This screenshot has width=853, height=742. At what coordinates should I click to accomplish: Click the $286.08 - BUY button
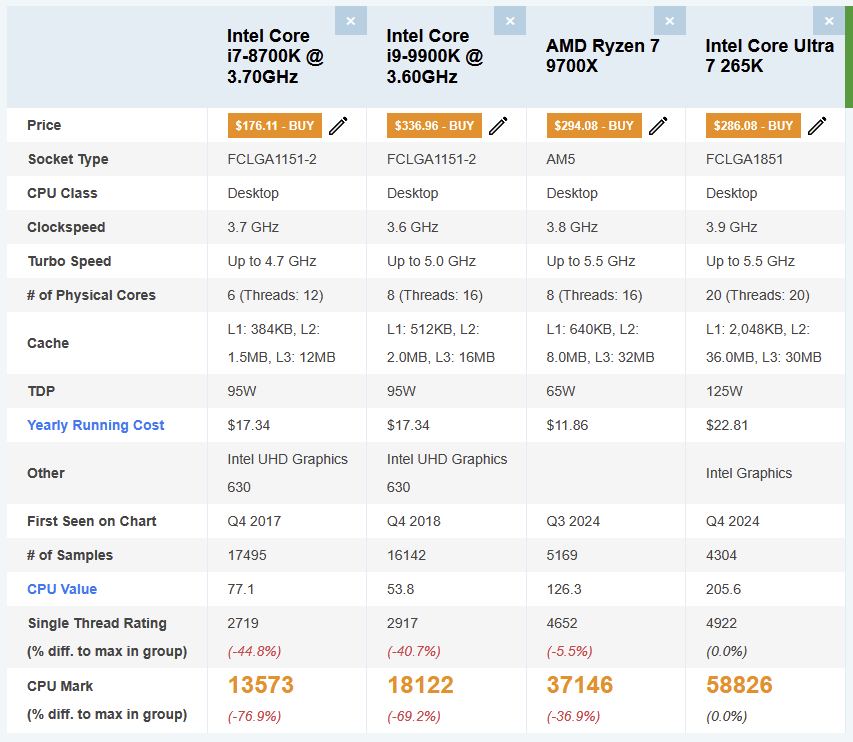click(753, 126)
